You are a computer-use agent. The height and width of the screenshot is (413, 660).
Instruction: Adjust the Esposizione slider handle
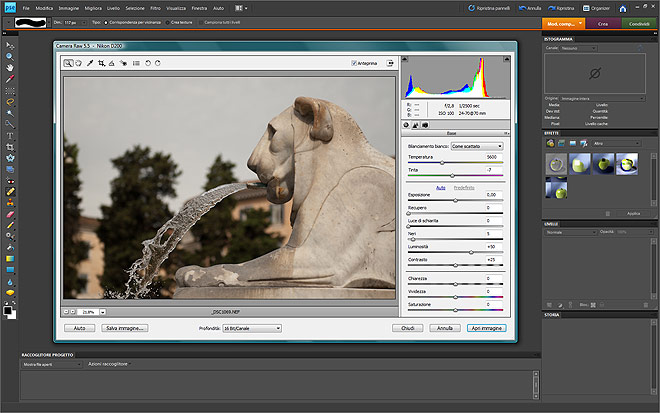click(x=455, y=201)
